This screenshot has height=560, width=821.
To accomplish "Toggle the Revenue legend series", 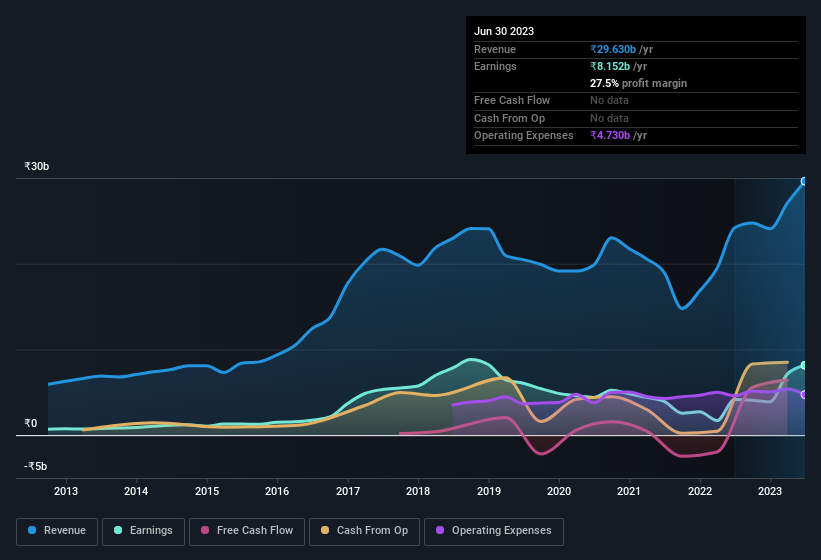I will pyautogui.click(x=56, y=531).
